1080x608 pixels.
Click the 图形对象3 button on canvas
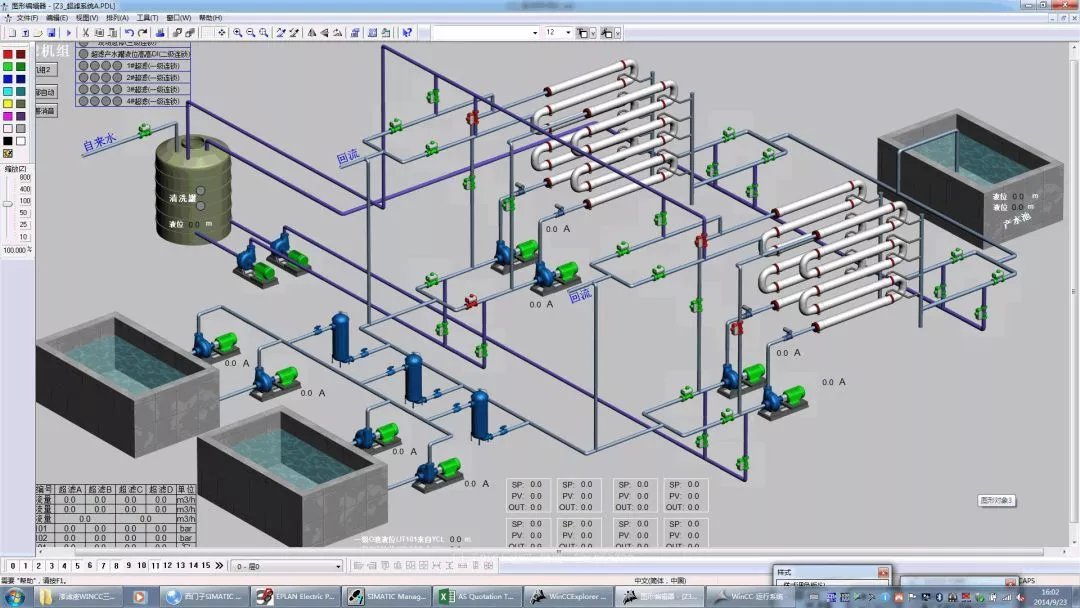coord(996,500)
